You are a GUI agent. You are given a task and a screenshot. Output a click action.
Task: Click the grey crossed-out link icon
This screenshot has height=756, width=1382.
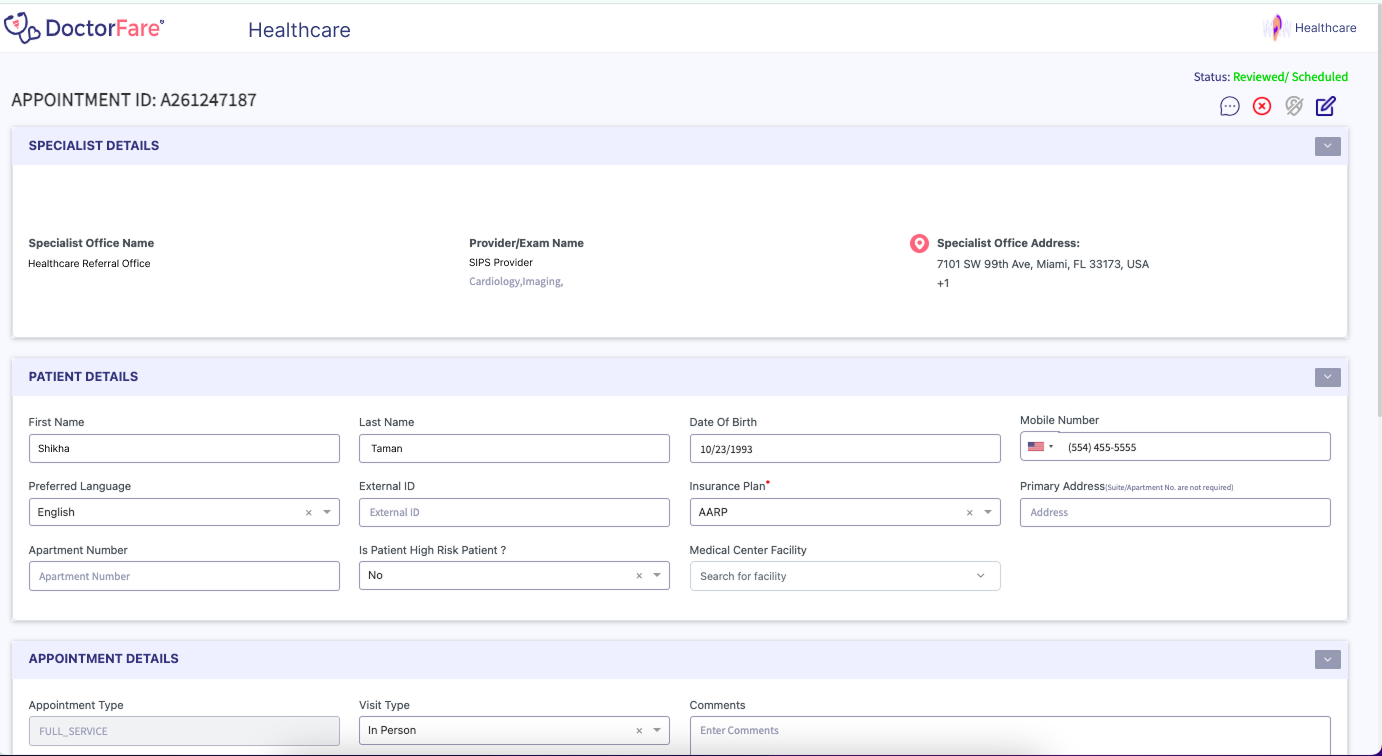1294,106
